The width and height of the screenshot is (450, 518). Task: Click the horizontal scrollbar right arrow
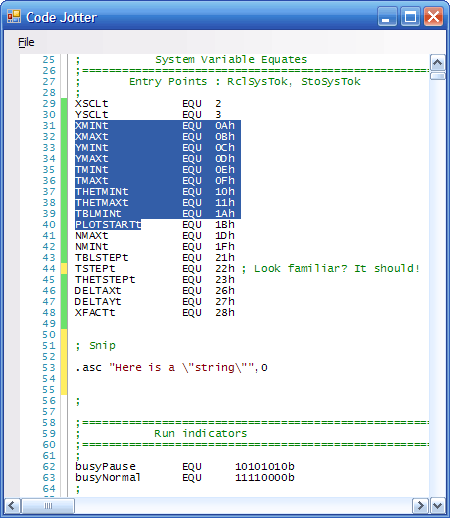tap(420, 506)
